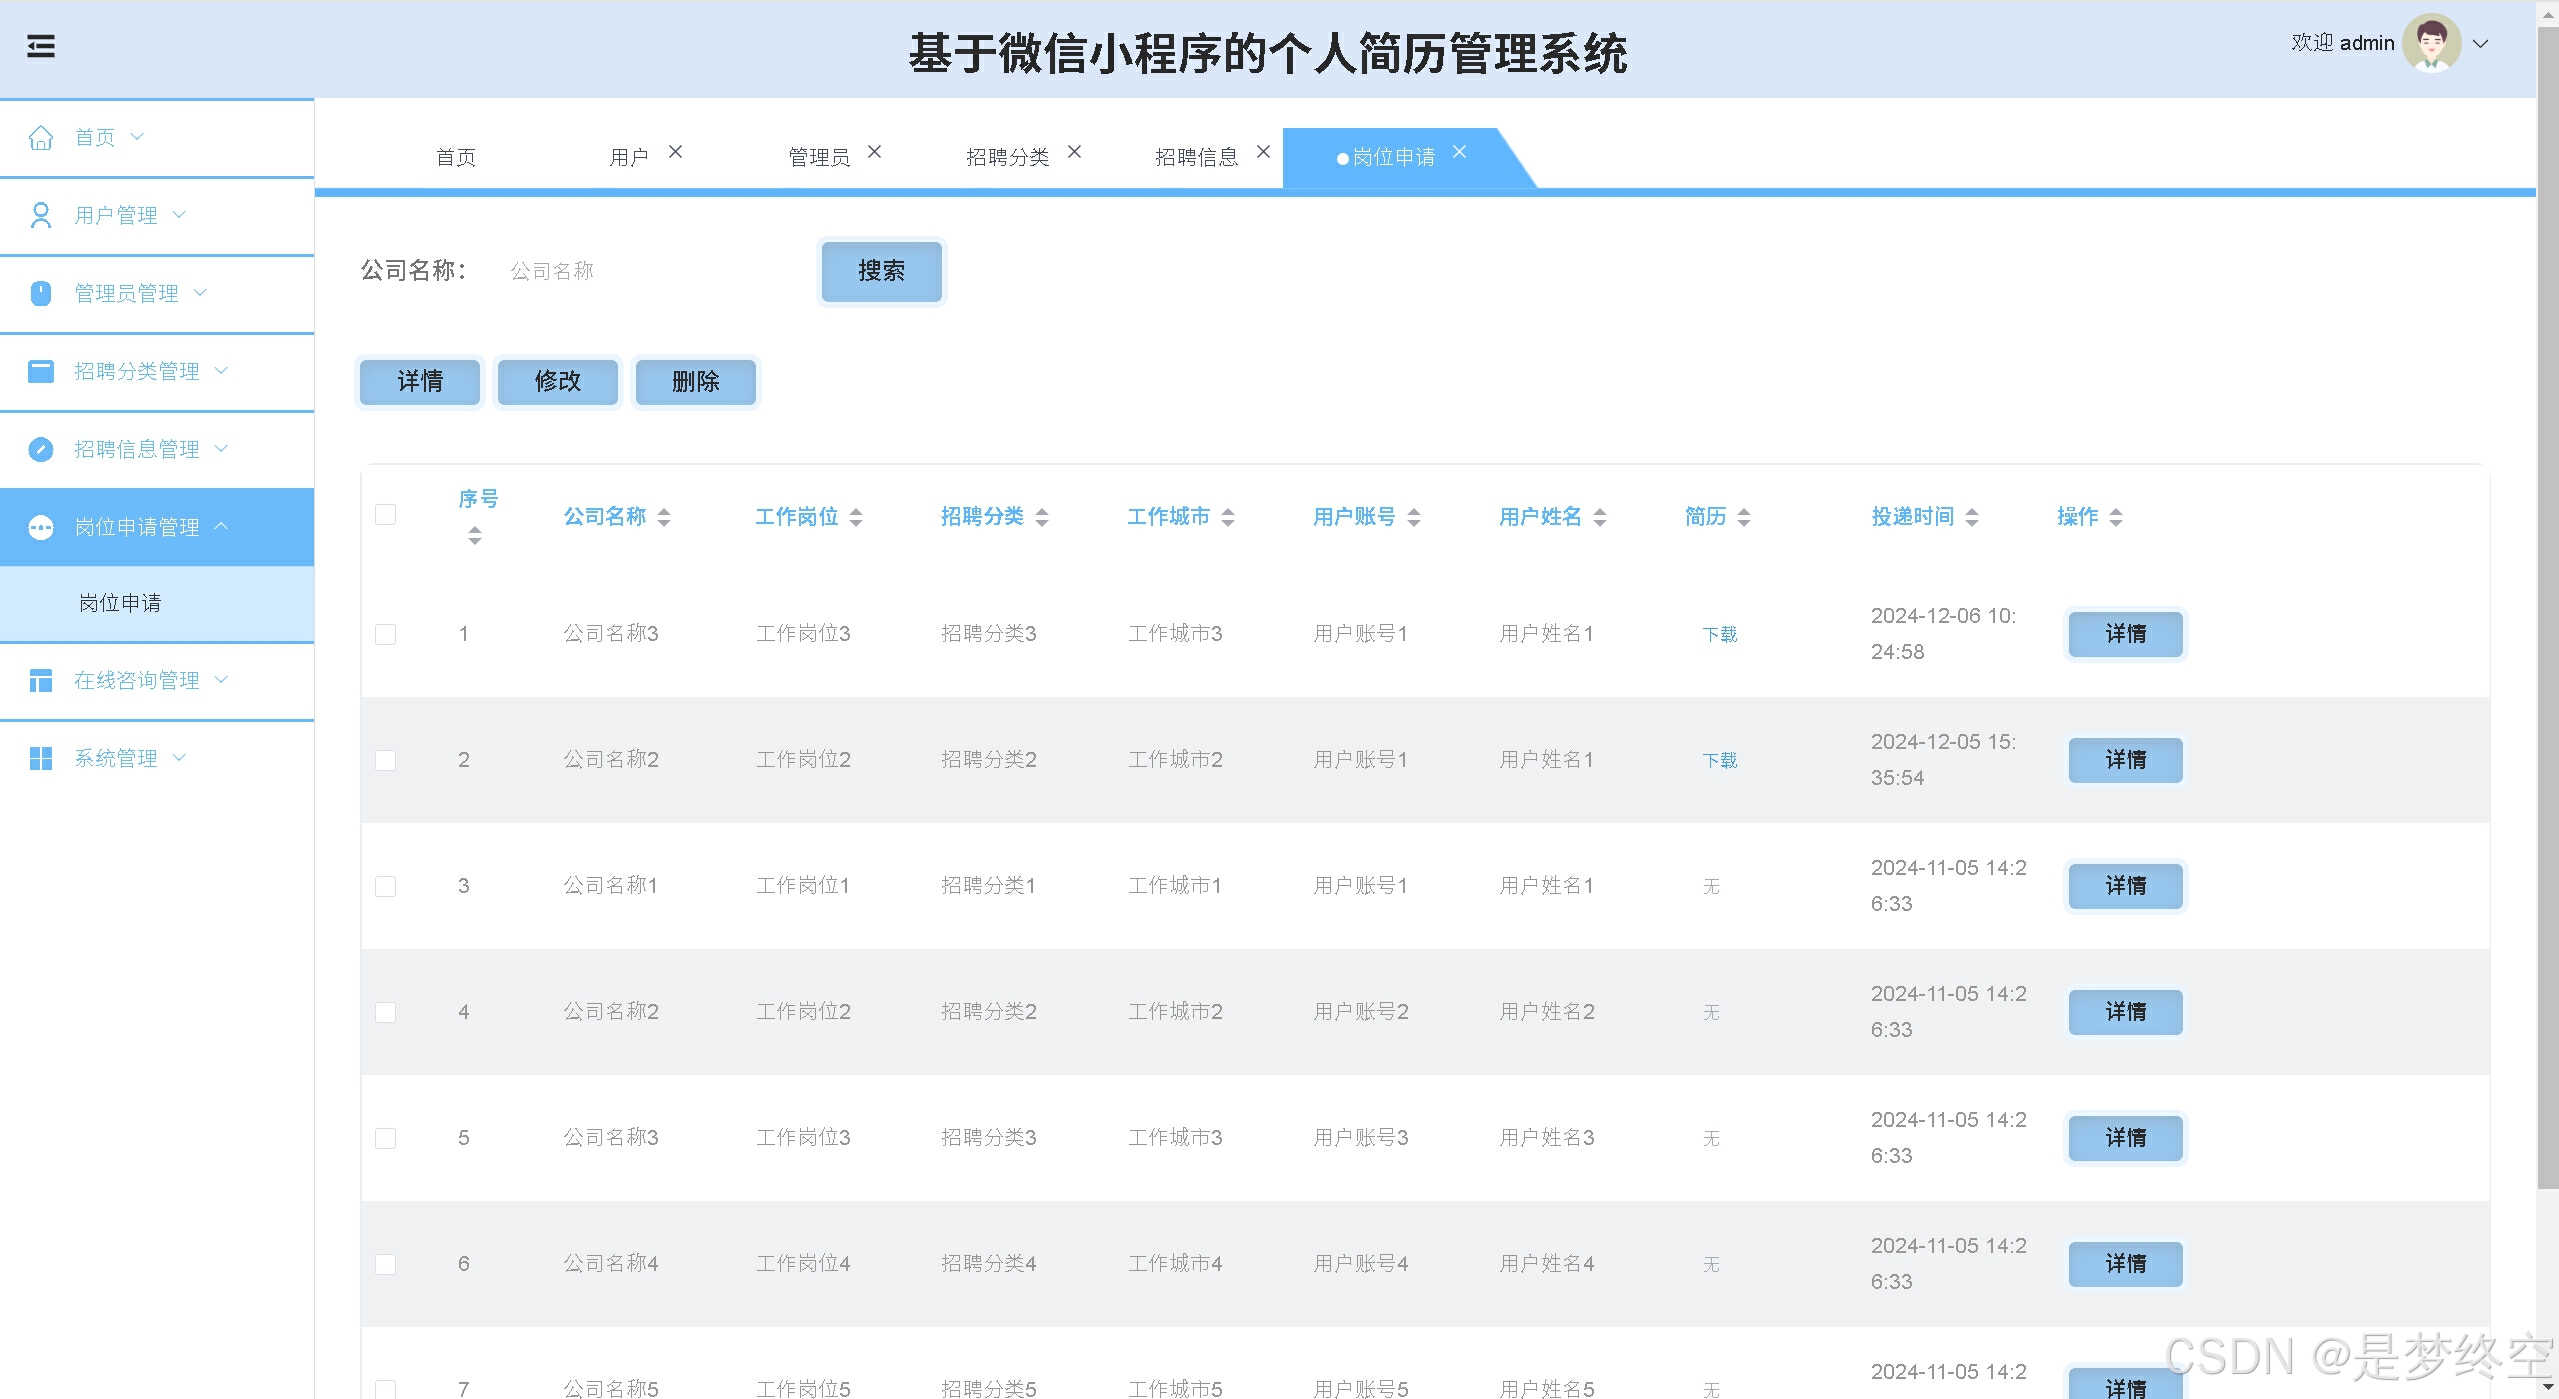
Task: Click the recruitment info compass icon
Action: click(x=41, y=449)
